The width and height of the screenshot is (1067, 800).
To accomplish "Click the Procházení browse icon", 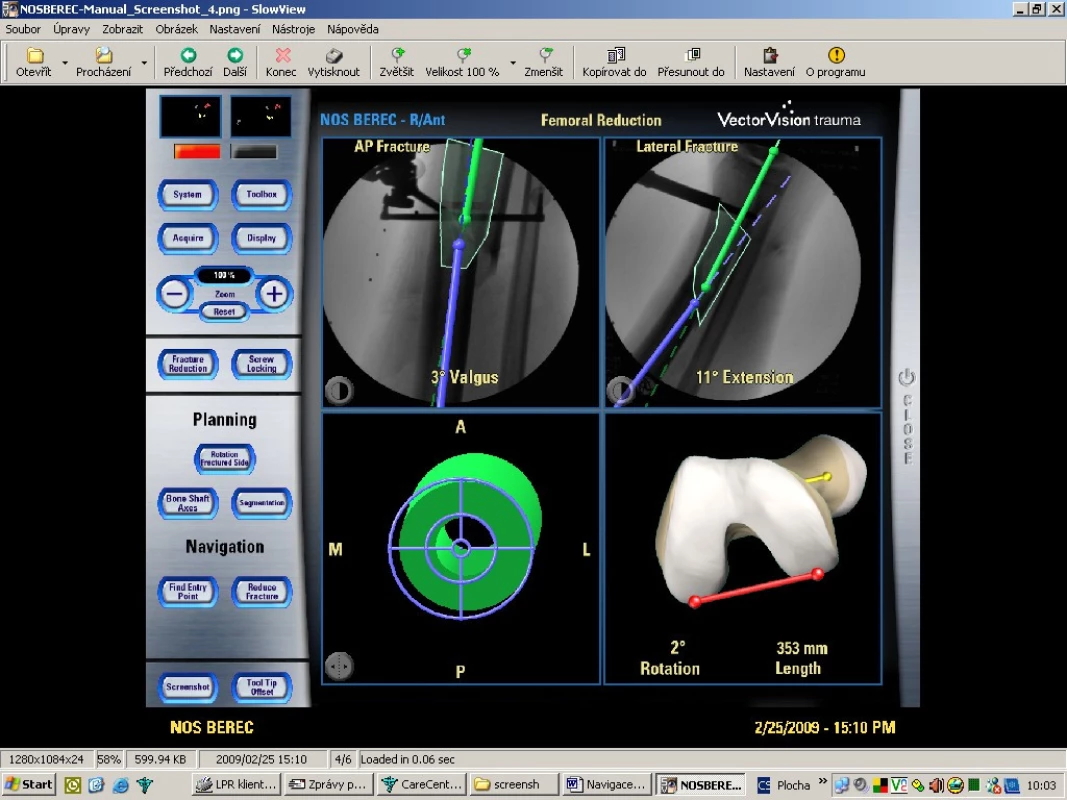I will (x=103, y=55).
